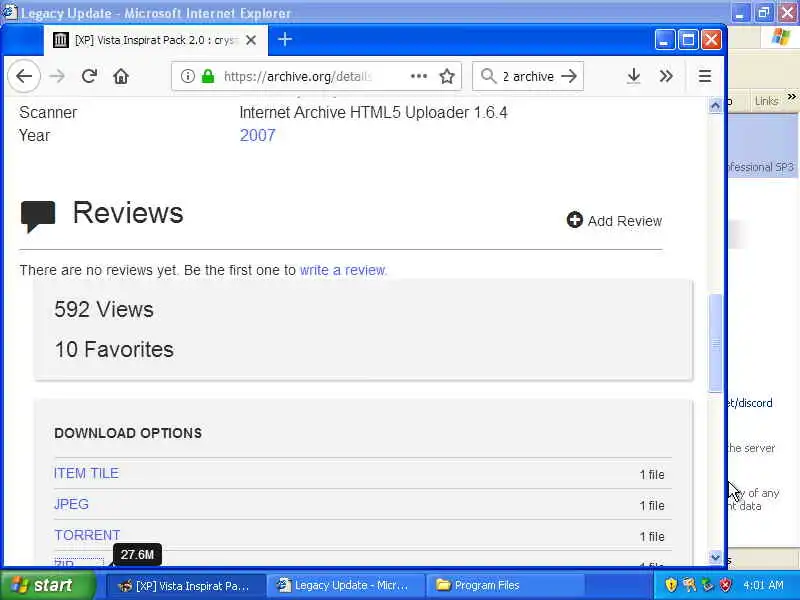The height and width of the screenshot is (600, 800).
Task: Show site information icon in address bar
Action: point(188,77)
